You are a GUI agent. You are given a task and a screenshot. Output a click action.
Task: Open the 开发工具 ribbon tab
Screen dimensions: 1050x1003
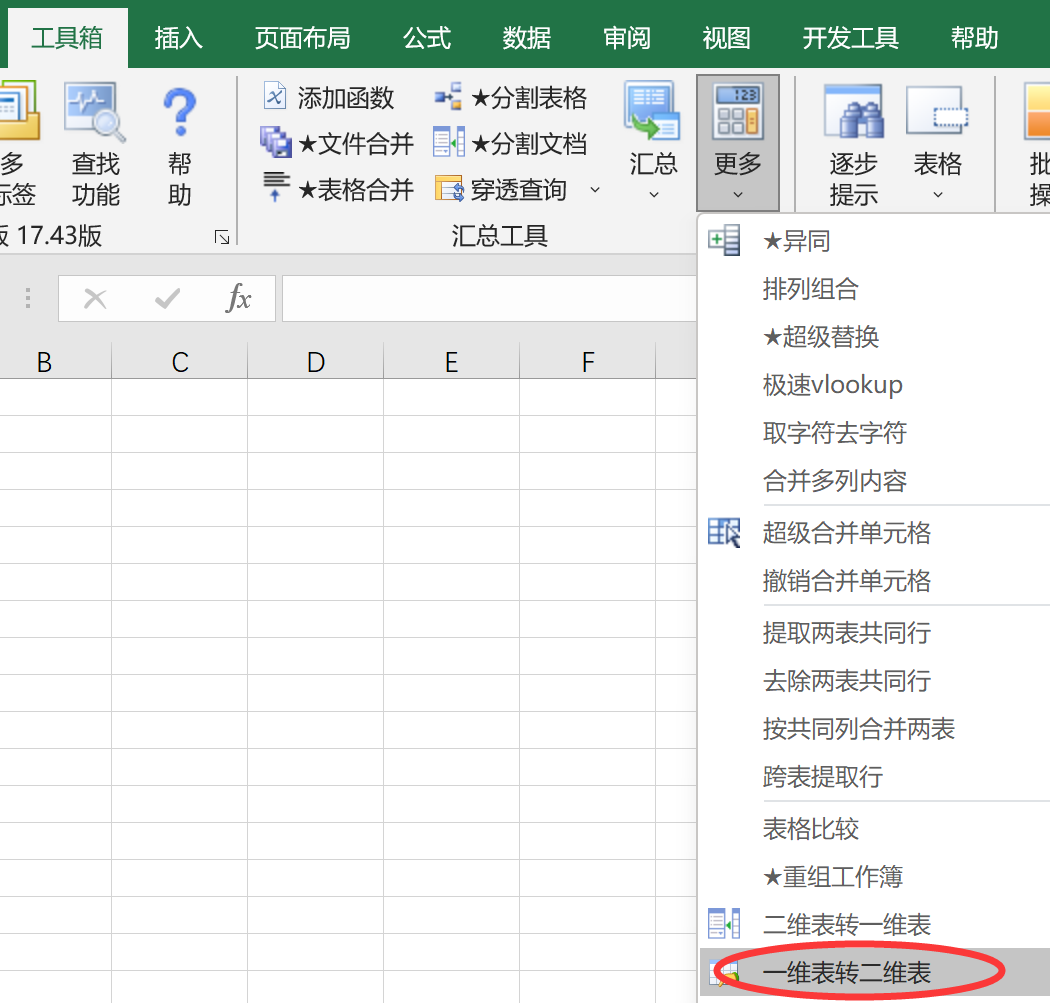850,38
